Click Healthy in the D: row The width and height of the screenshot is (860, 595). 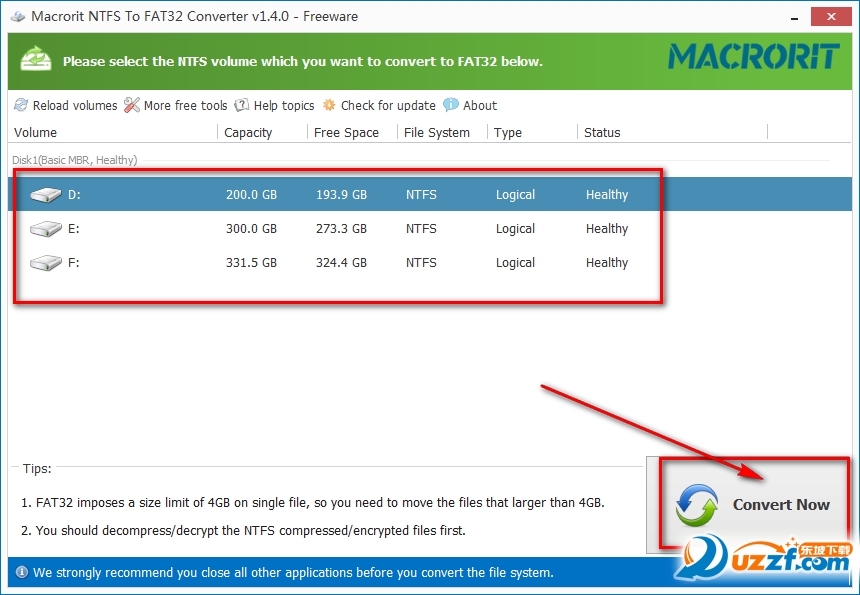tap(607, 195)
